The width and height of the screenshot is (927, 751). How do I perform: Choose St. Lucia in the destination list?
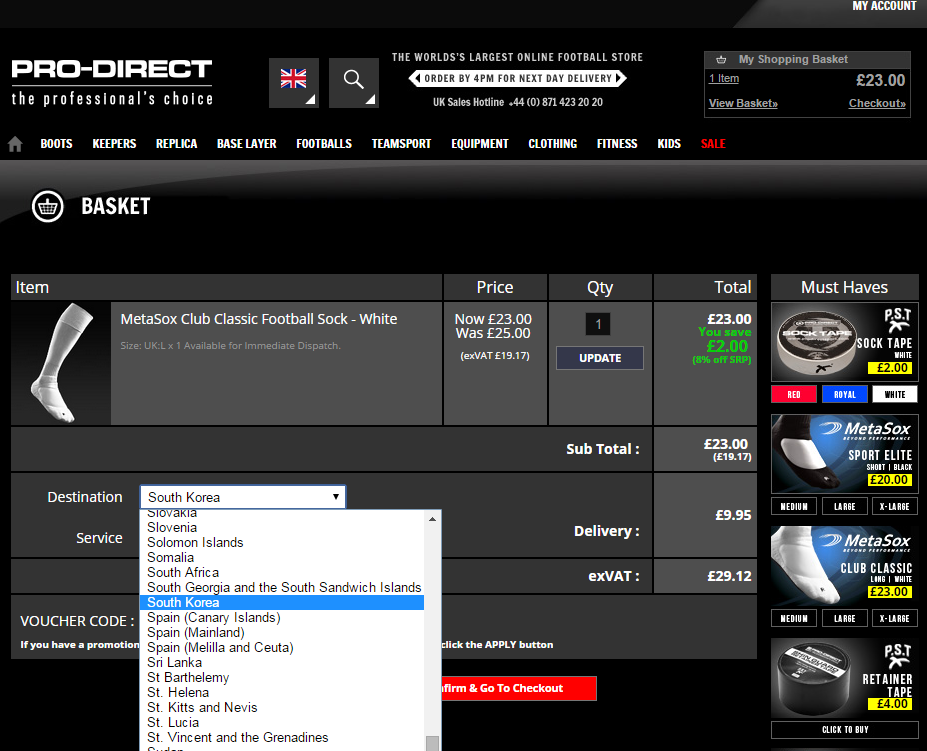pyautogui.click(x=281, y=723)
